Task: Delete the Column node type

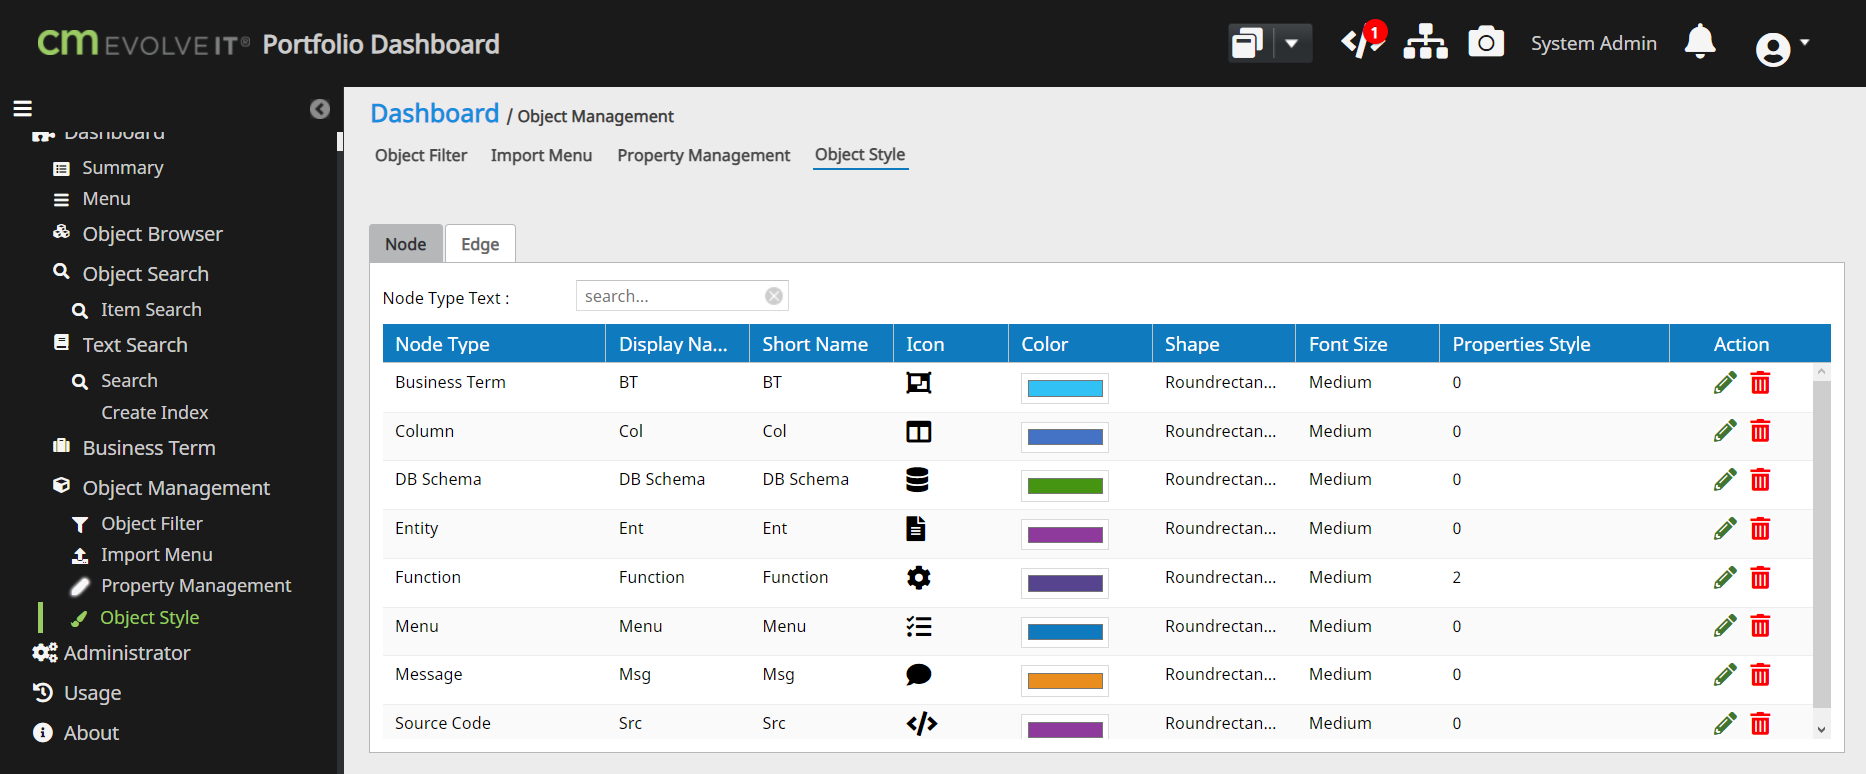Action: [x=1760, y=431]
